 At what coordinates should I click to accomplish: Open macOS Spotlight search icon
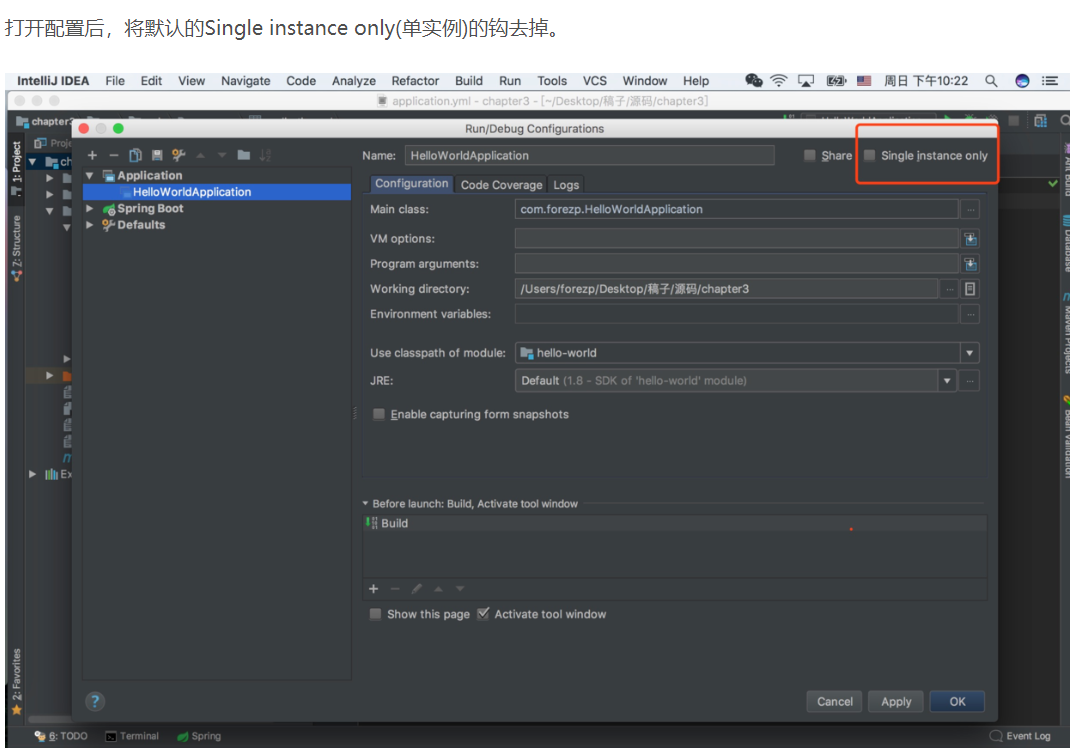[x=991, y=81]
